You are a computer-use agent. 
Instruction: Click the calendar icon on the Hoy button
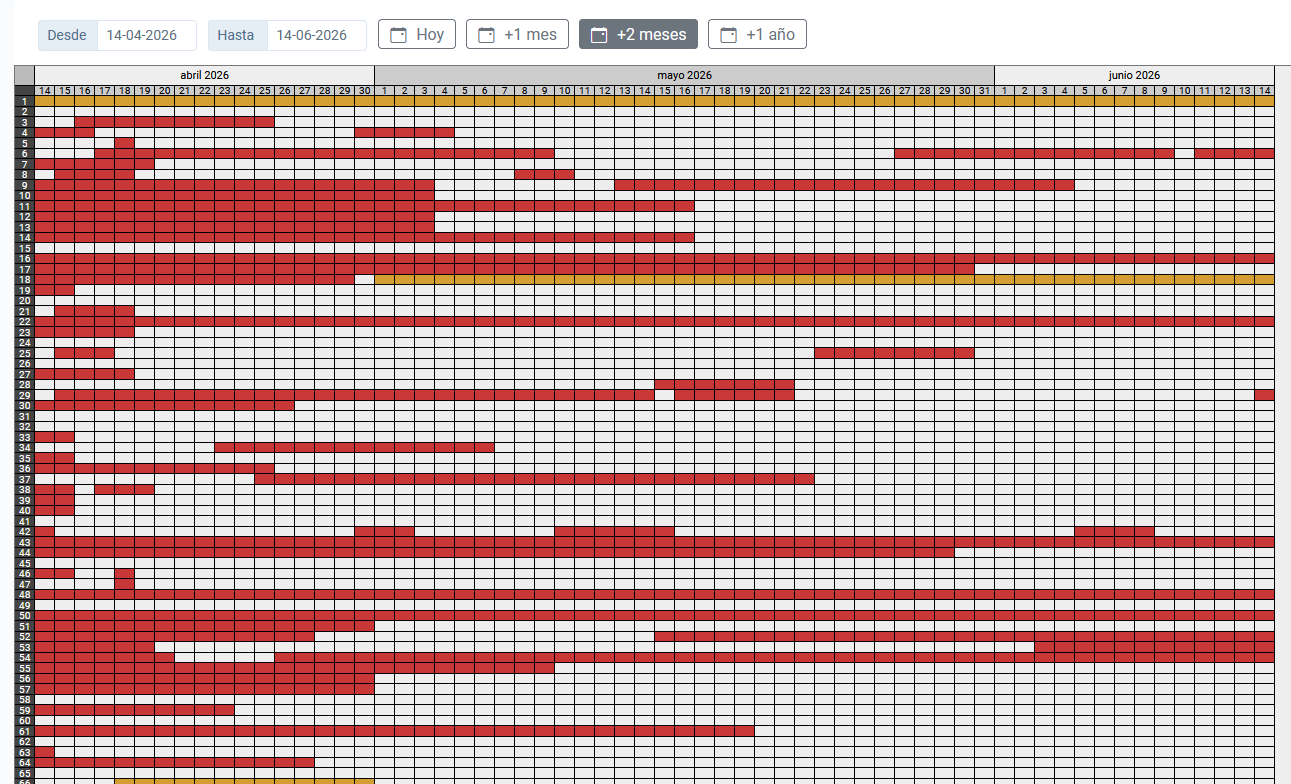pyautogui.click(x=398, y=35)
